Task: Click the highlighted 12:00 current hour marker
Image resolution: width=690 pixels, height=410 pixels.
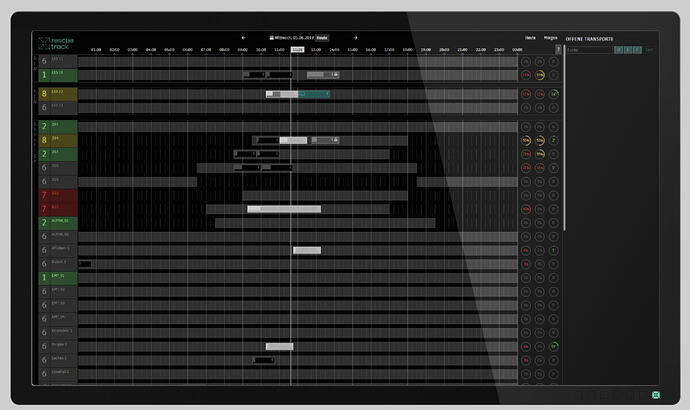Action: (297, 50)
